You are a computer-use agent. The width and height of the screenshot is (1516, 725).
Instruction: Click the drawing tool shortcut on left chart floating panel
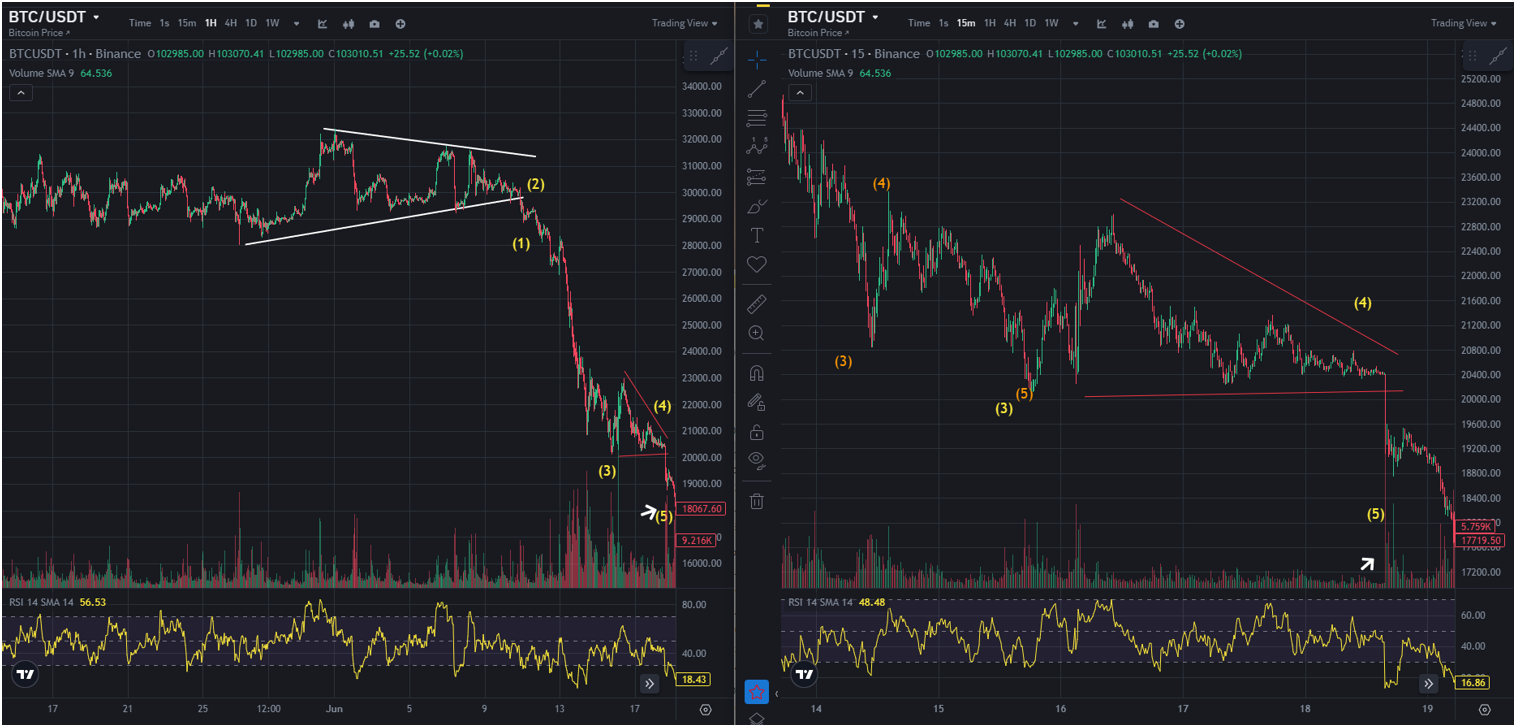(718, 57)
